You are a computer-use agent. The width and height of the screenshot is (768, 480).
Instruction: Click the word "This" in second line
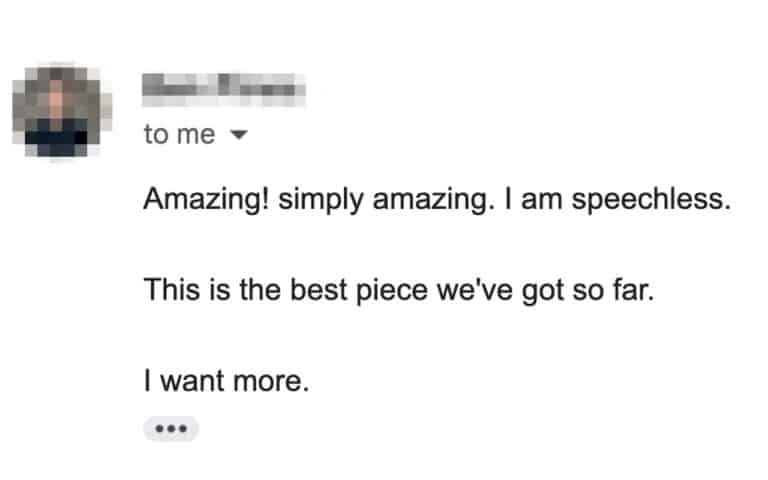[x=172, y=291]
